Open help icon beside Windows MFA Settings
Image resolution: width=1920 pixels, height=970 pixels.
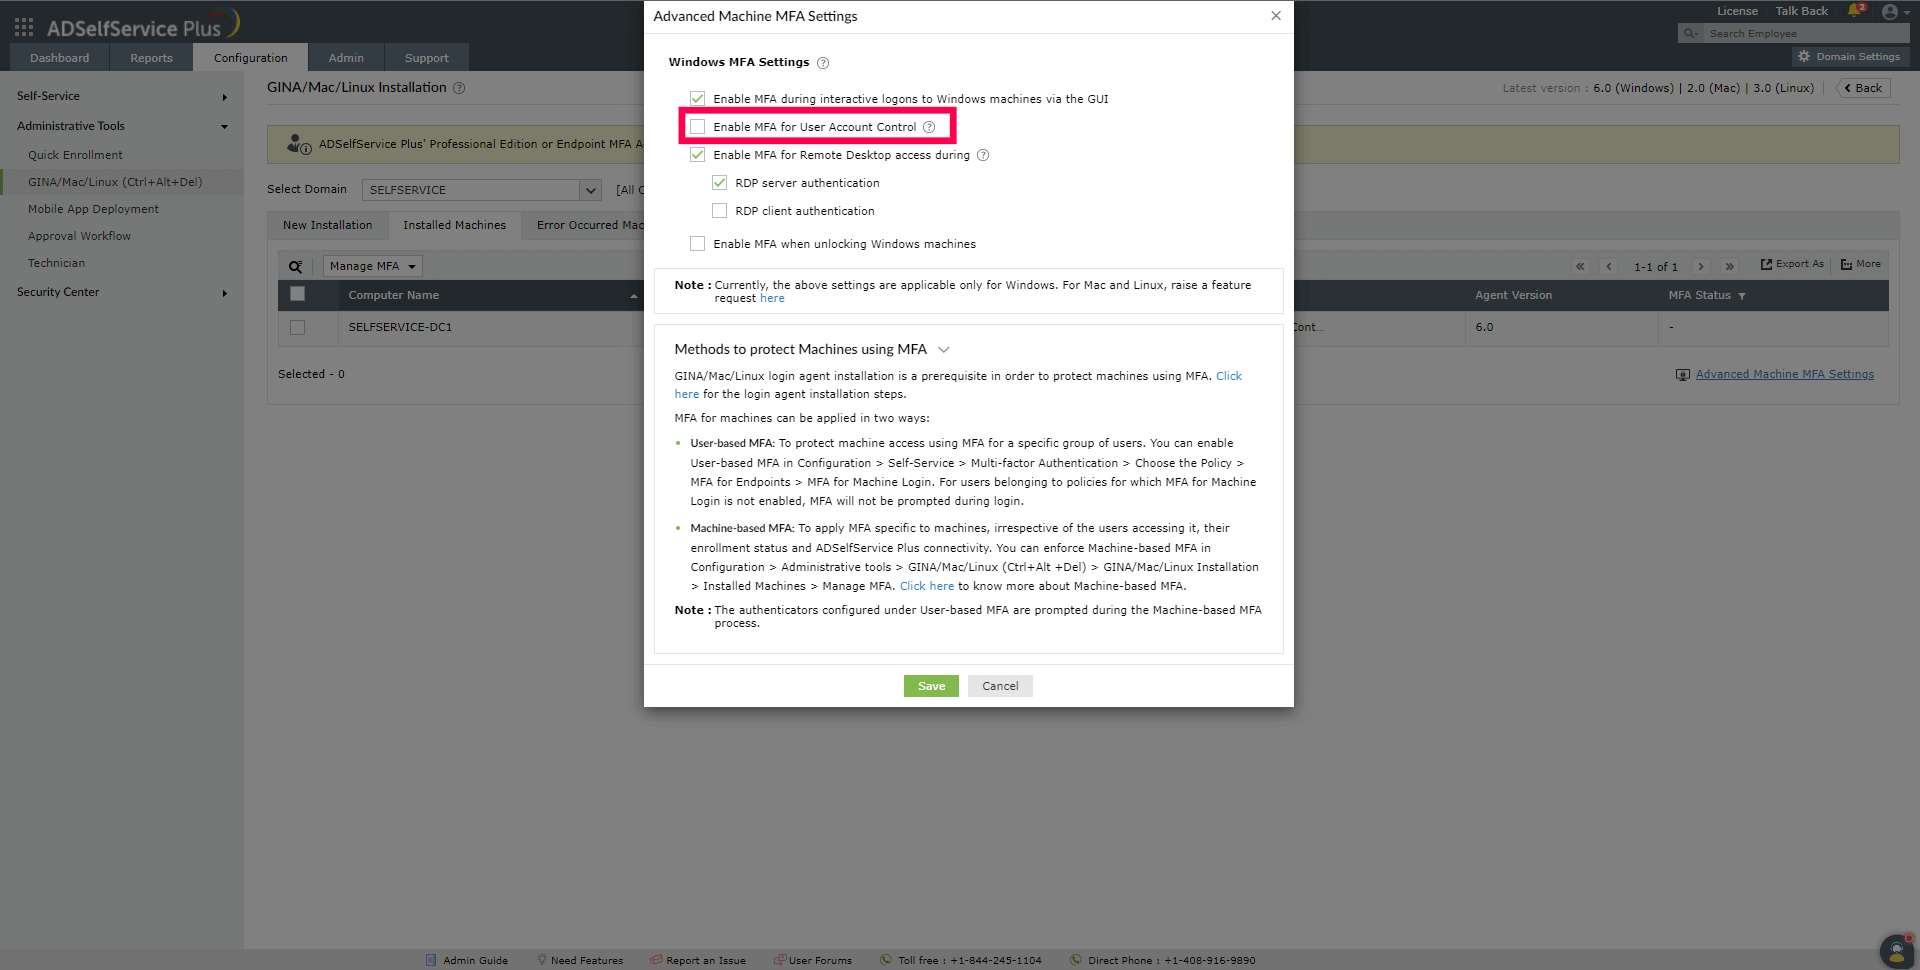click(823, 63)
